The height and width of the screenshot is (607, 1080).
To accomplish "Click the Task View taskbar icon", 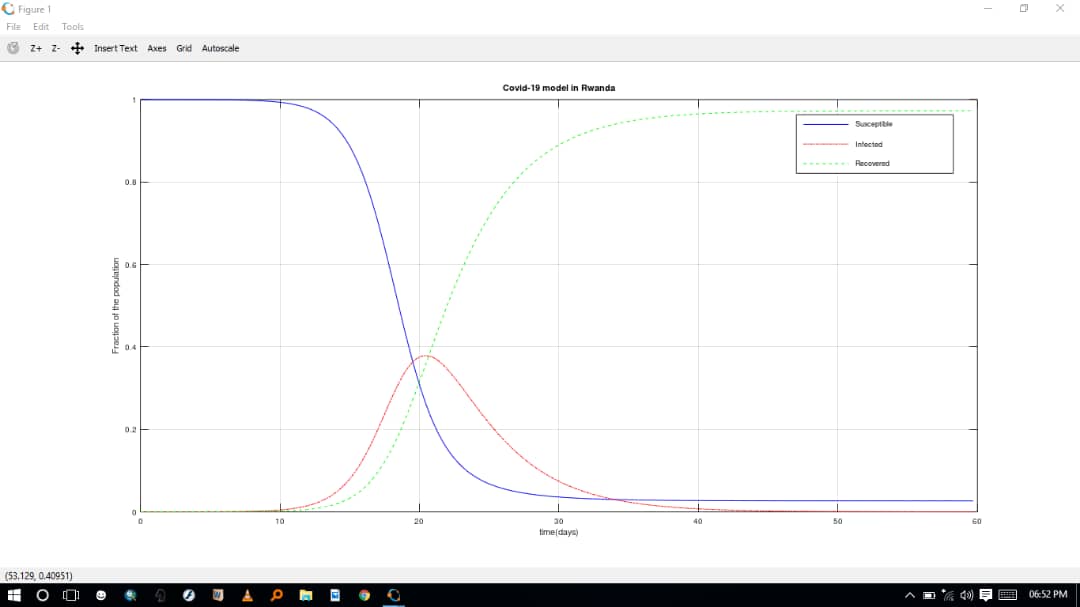I will (71, 595).
